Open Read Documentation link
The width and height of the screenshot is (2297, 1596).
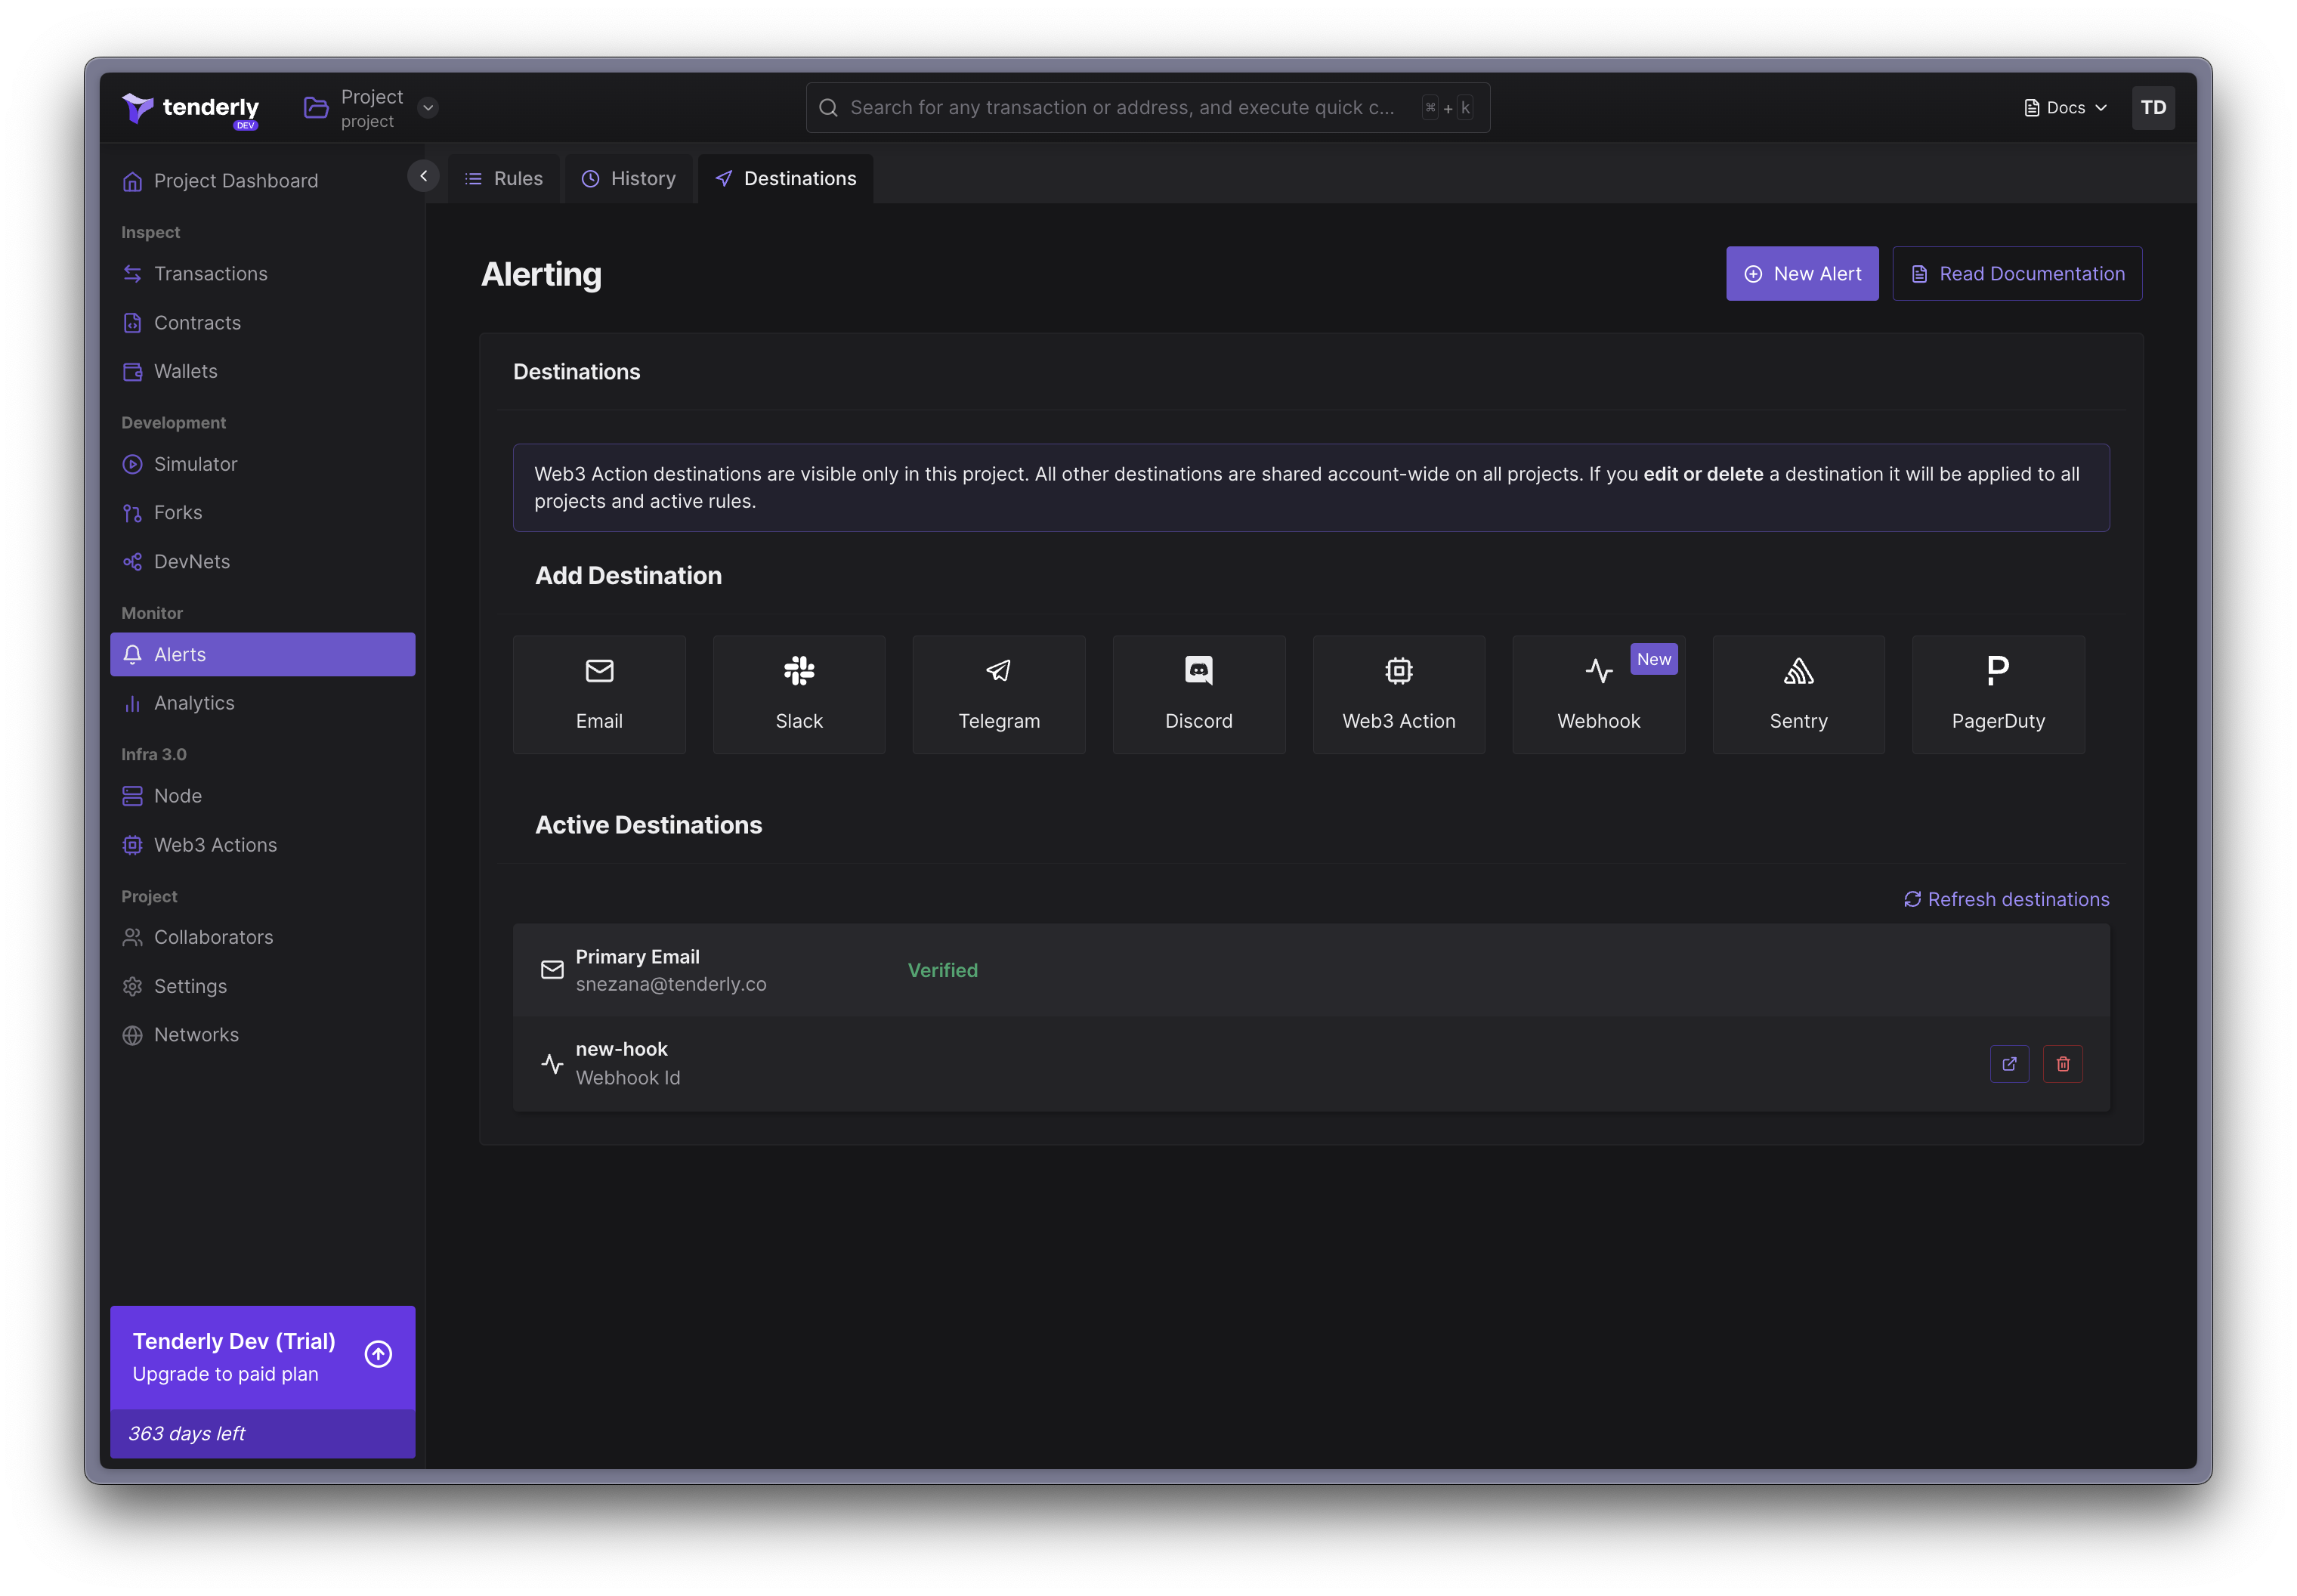pos(2017,272)
